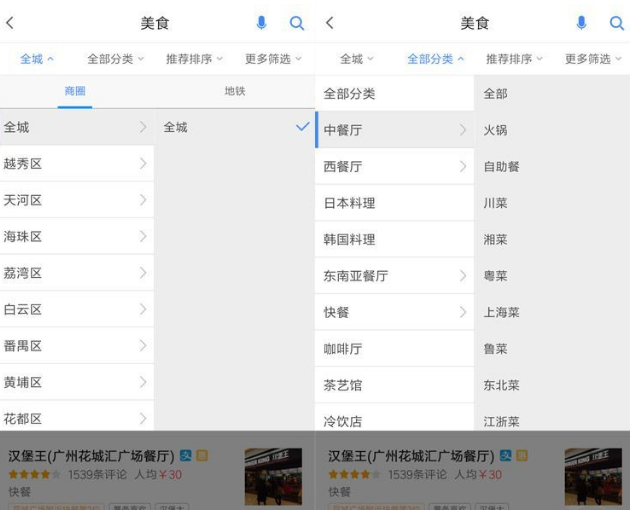
Task: Choose 黄埔区 district
Action: pos(77,382)
